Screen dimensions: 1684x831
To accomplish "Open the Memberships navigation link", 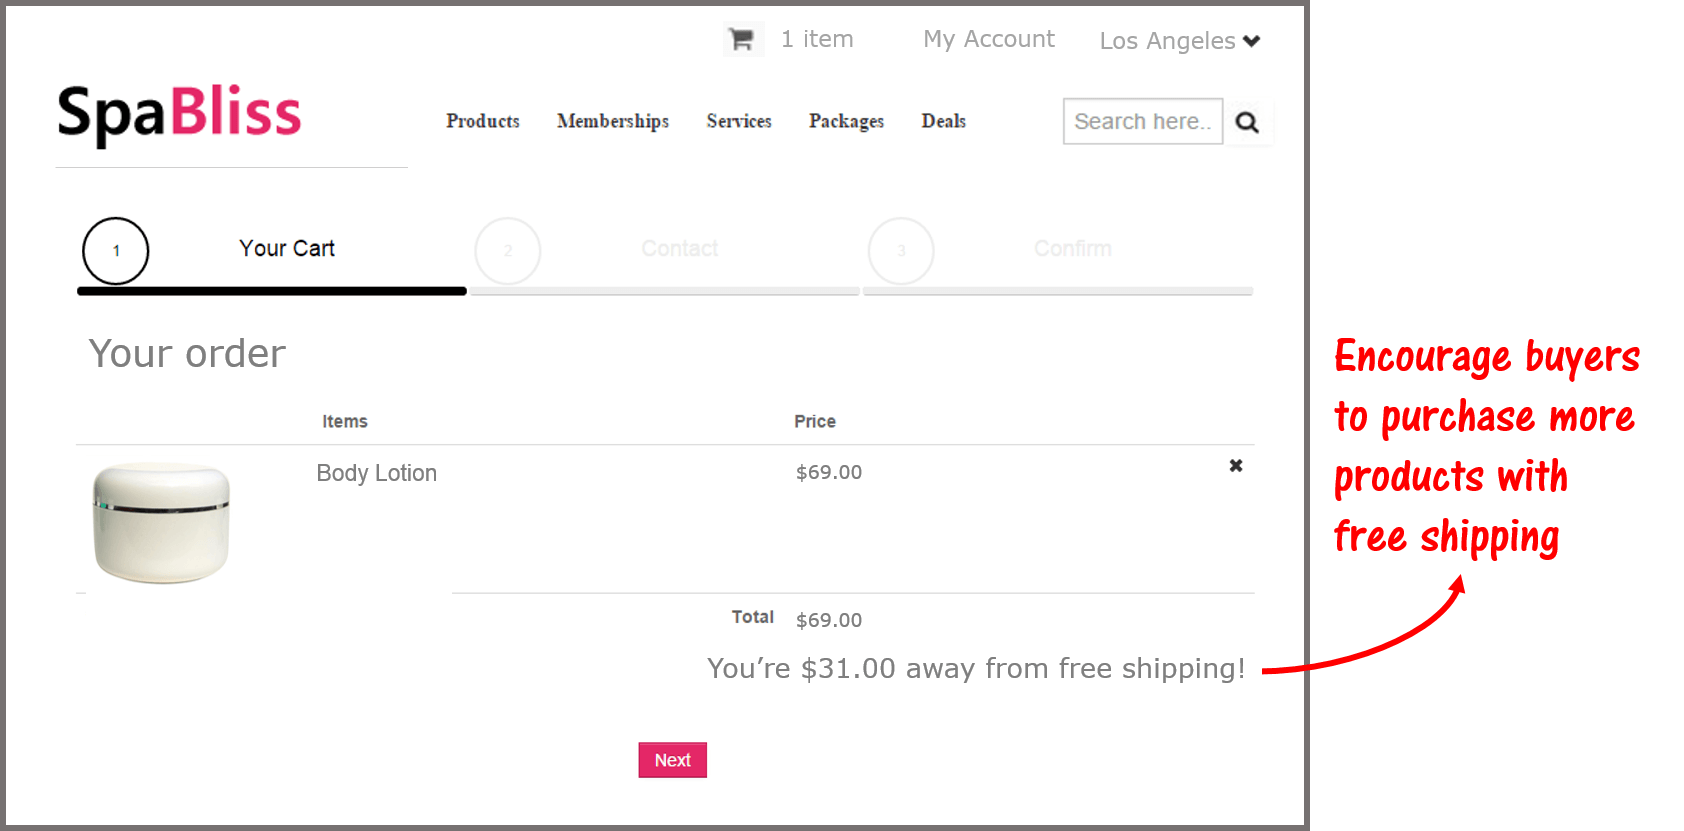I will pos(612,121).
